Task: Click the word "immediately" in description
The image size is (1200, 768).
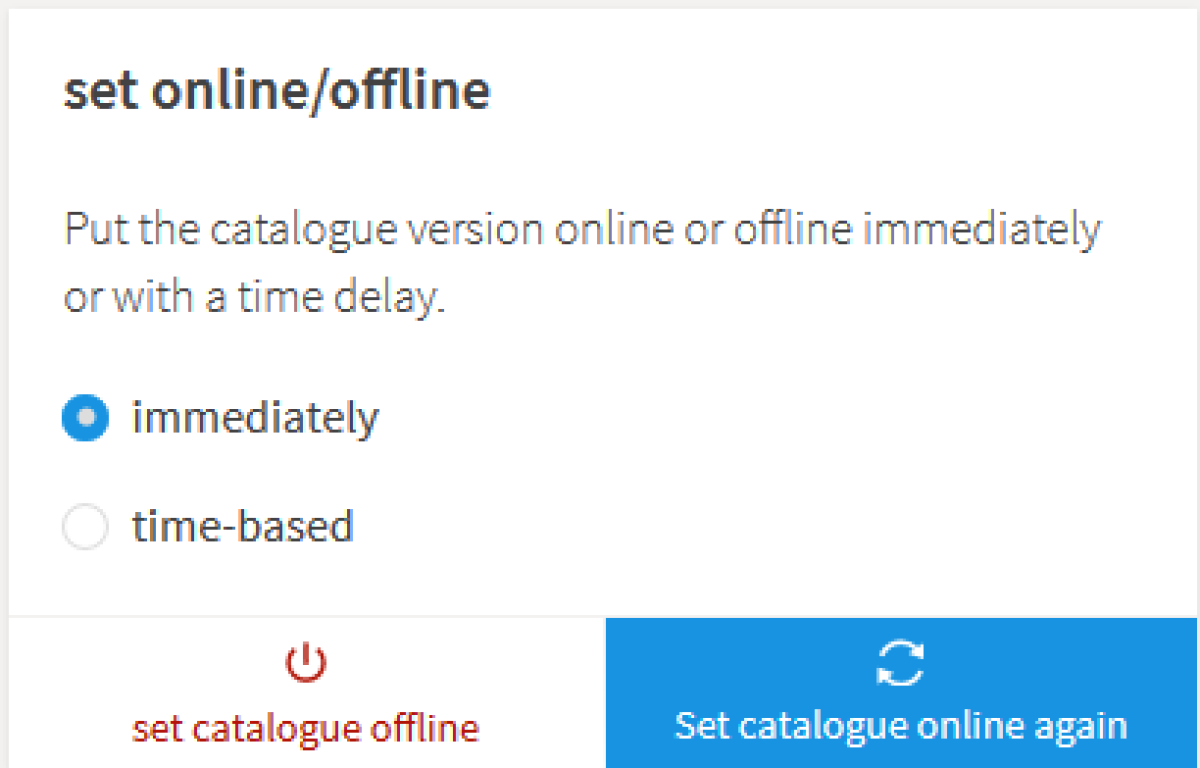Action: [981, 231]
